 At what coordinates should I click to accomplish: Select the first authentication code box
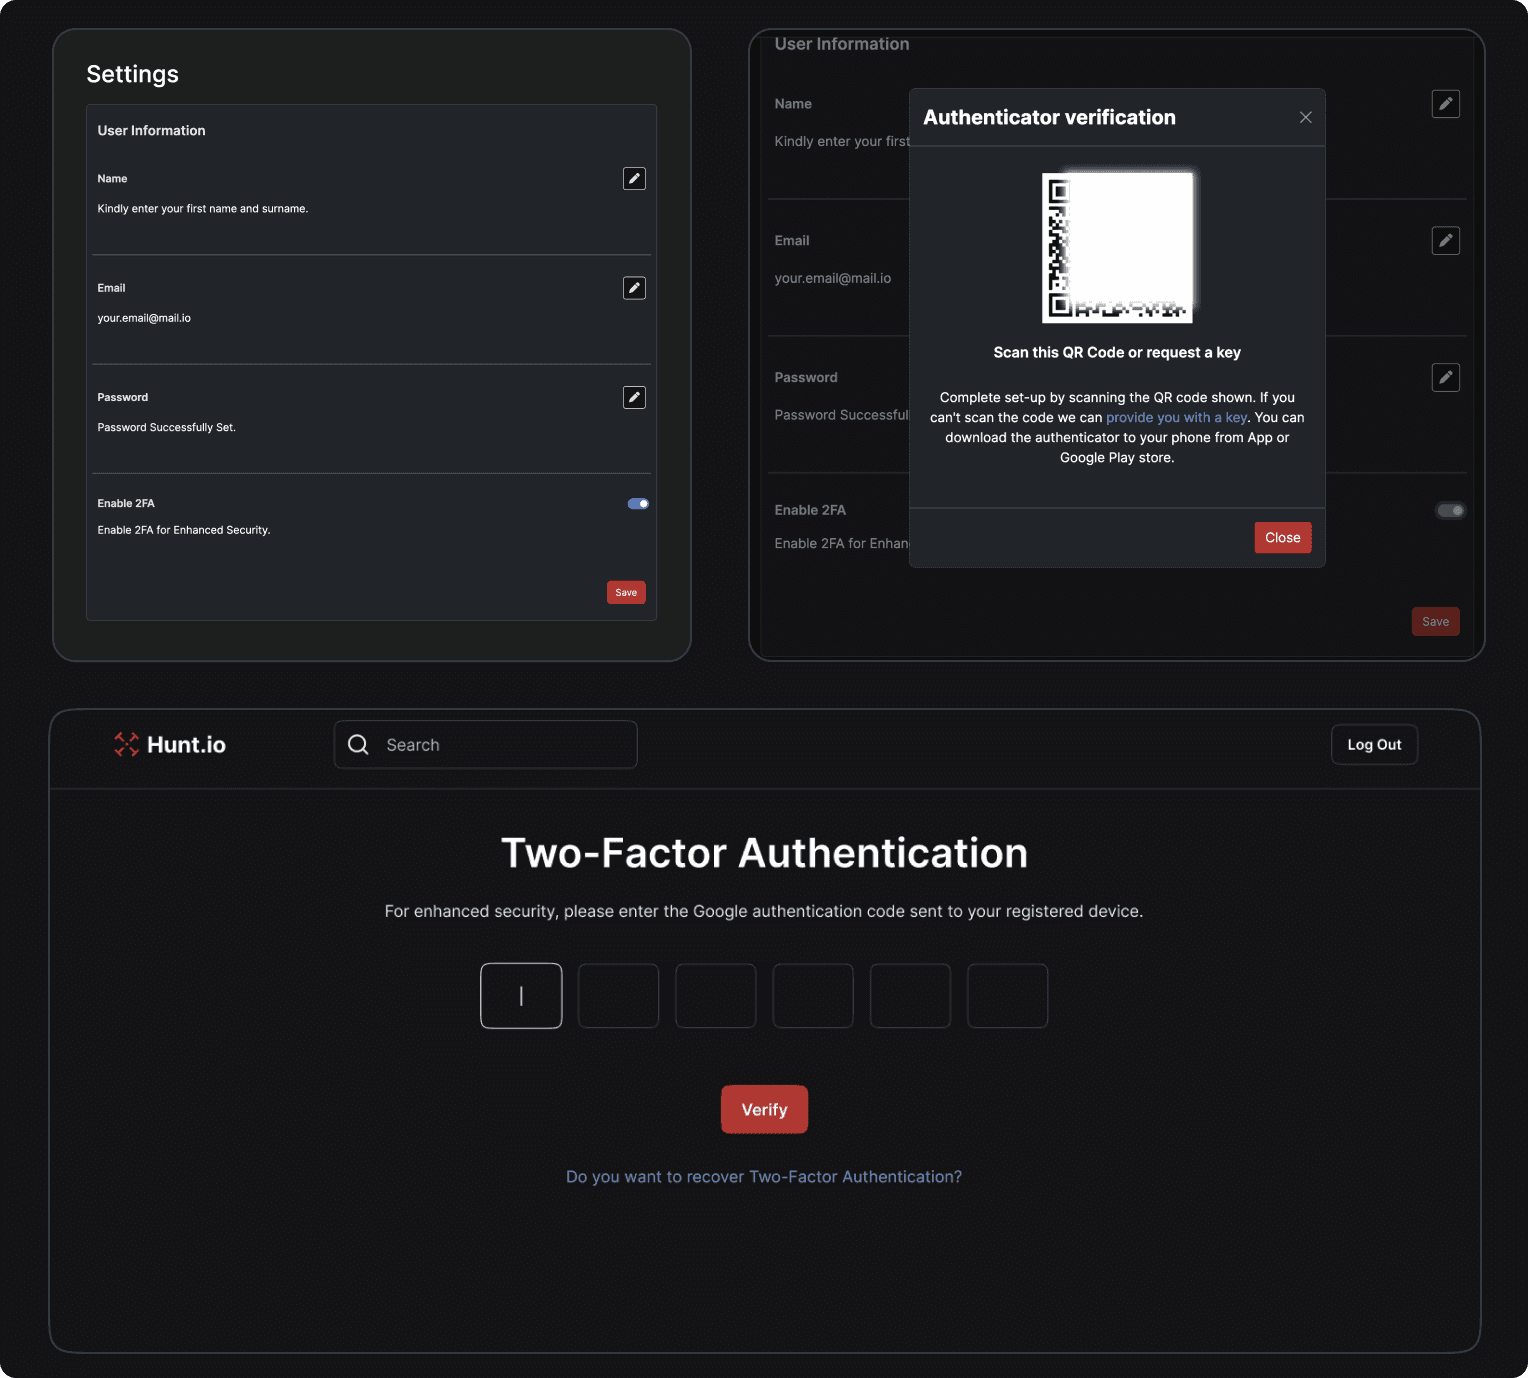pyautogui.click(x=521, y=996)
